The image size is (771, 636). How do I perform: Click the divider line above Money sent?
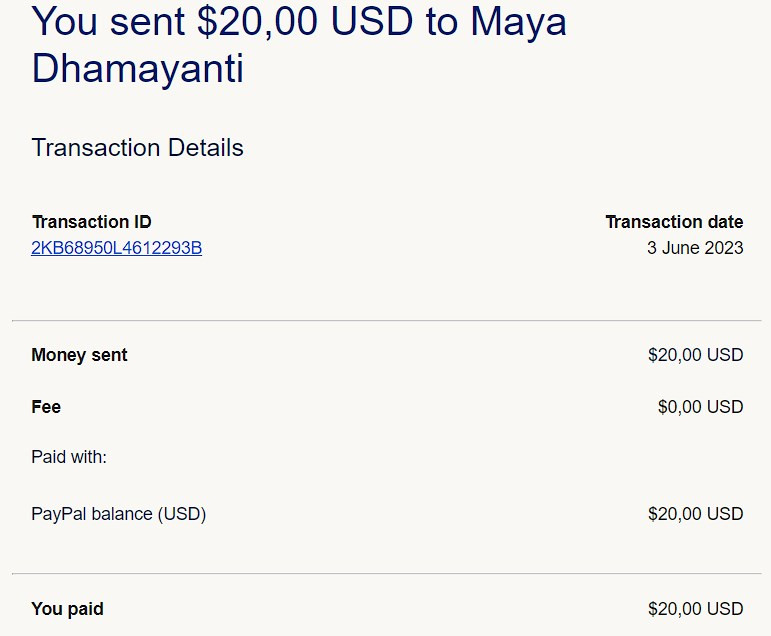pos(386,321)
